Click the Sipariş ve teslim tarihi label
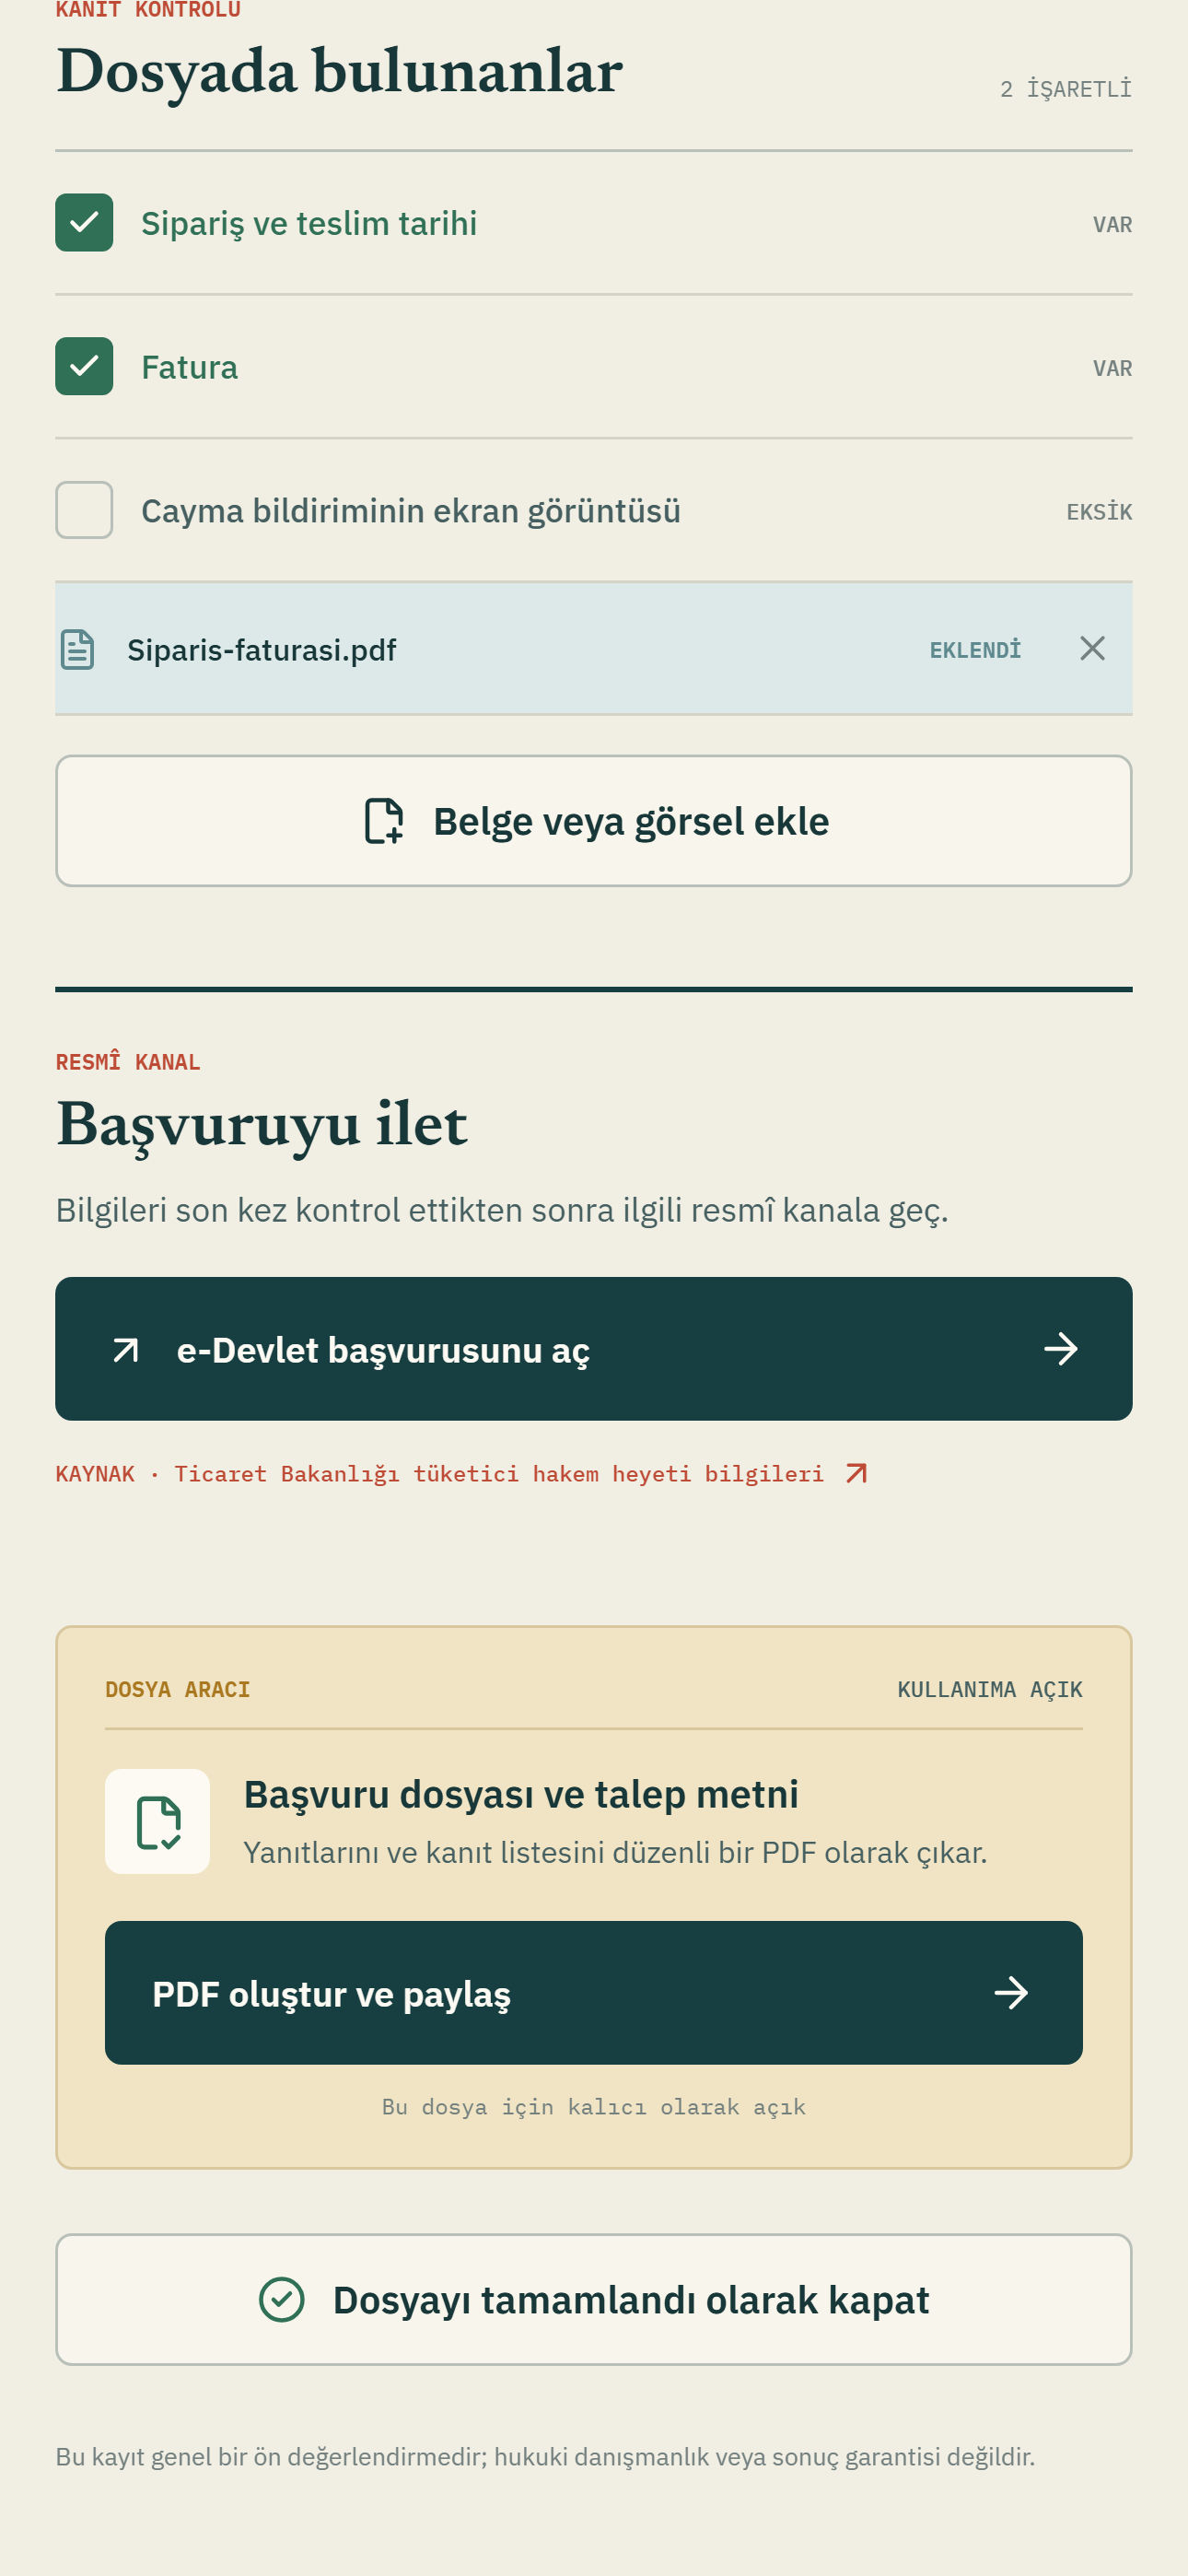 click(309, 223)
